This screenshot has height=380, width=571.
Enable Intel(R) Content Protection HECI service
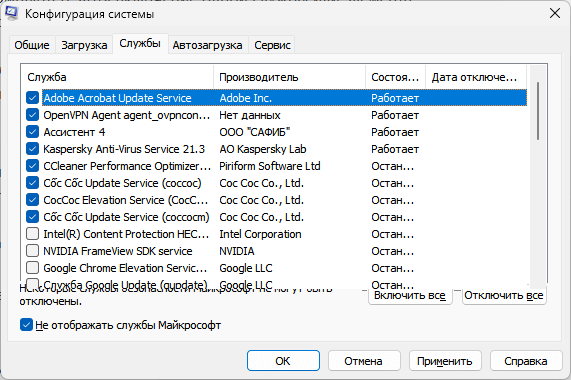32,234
